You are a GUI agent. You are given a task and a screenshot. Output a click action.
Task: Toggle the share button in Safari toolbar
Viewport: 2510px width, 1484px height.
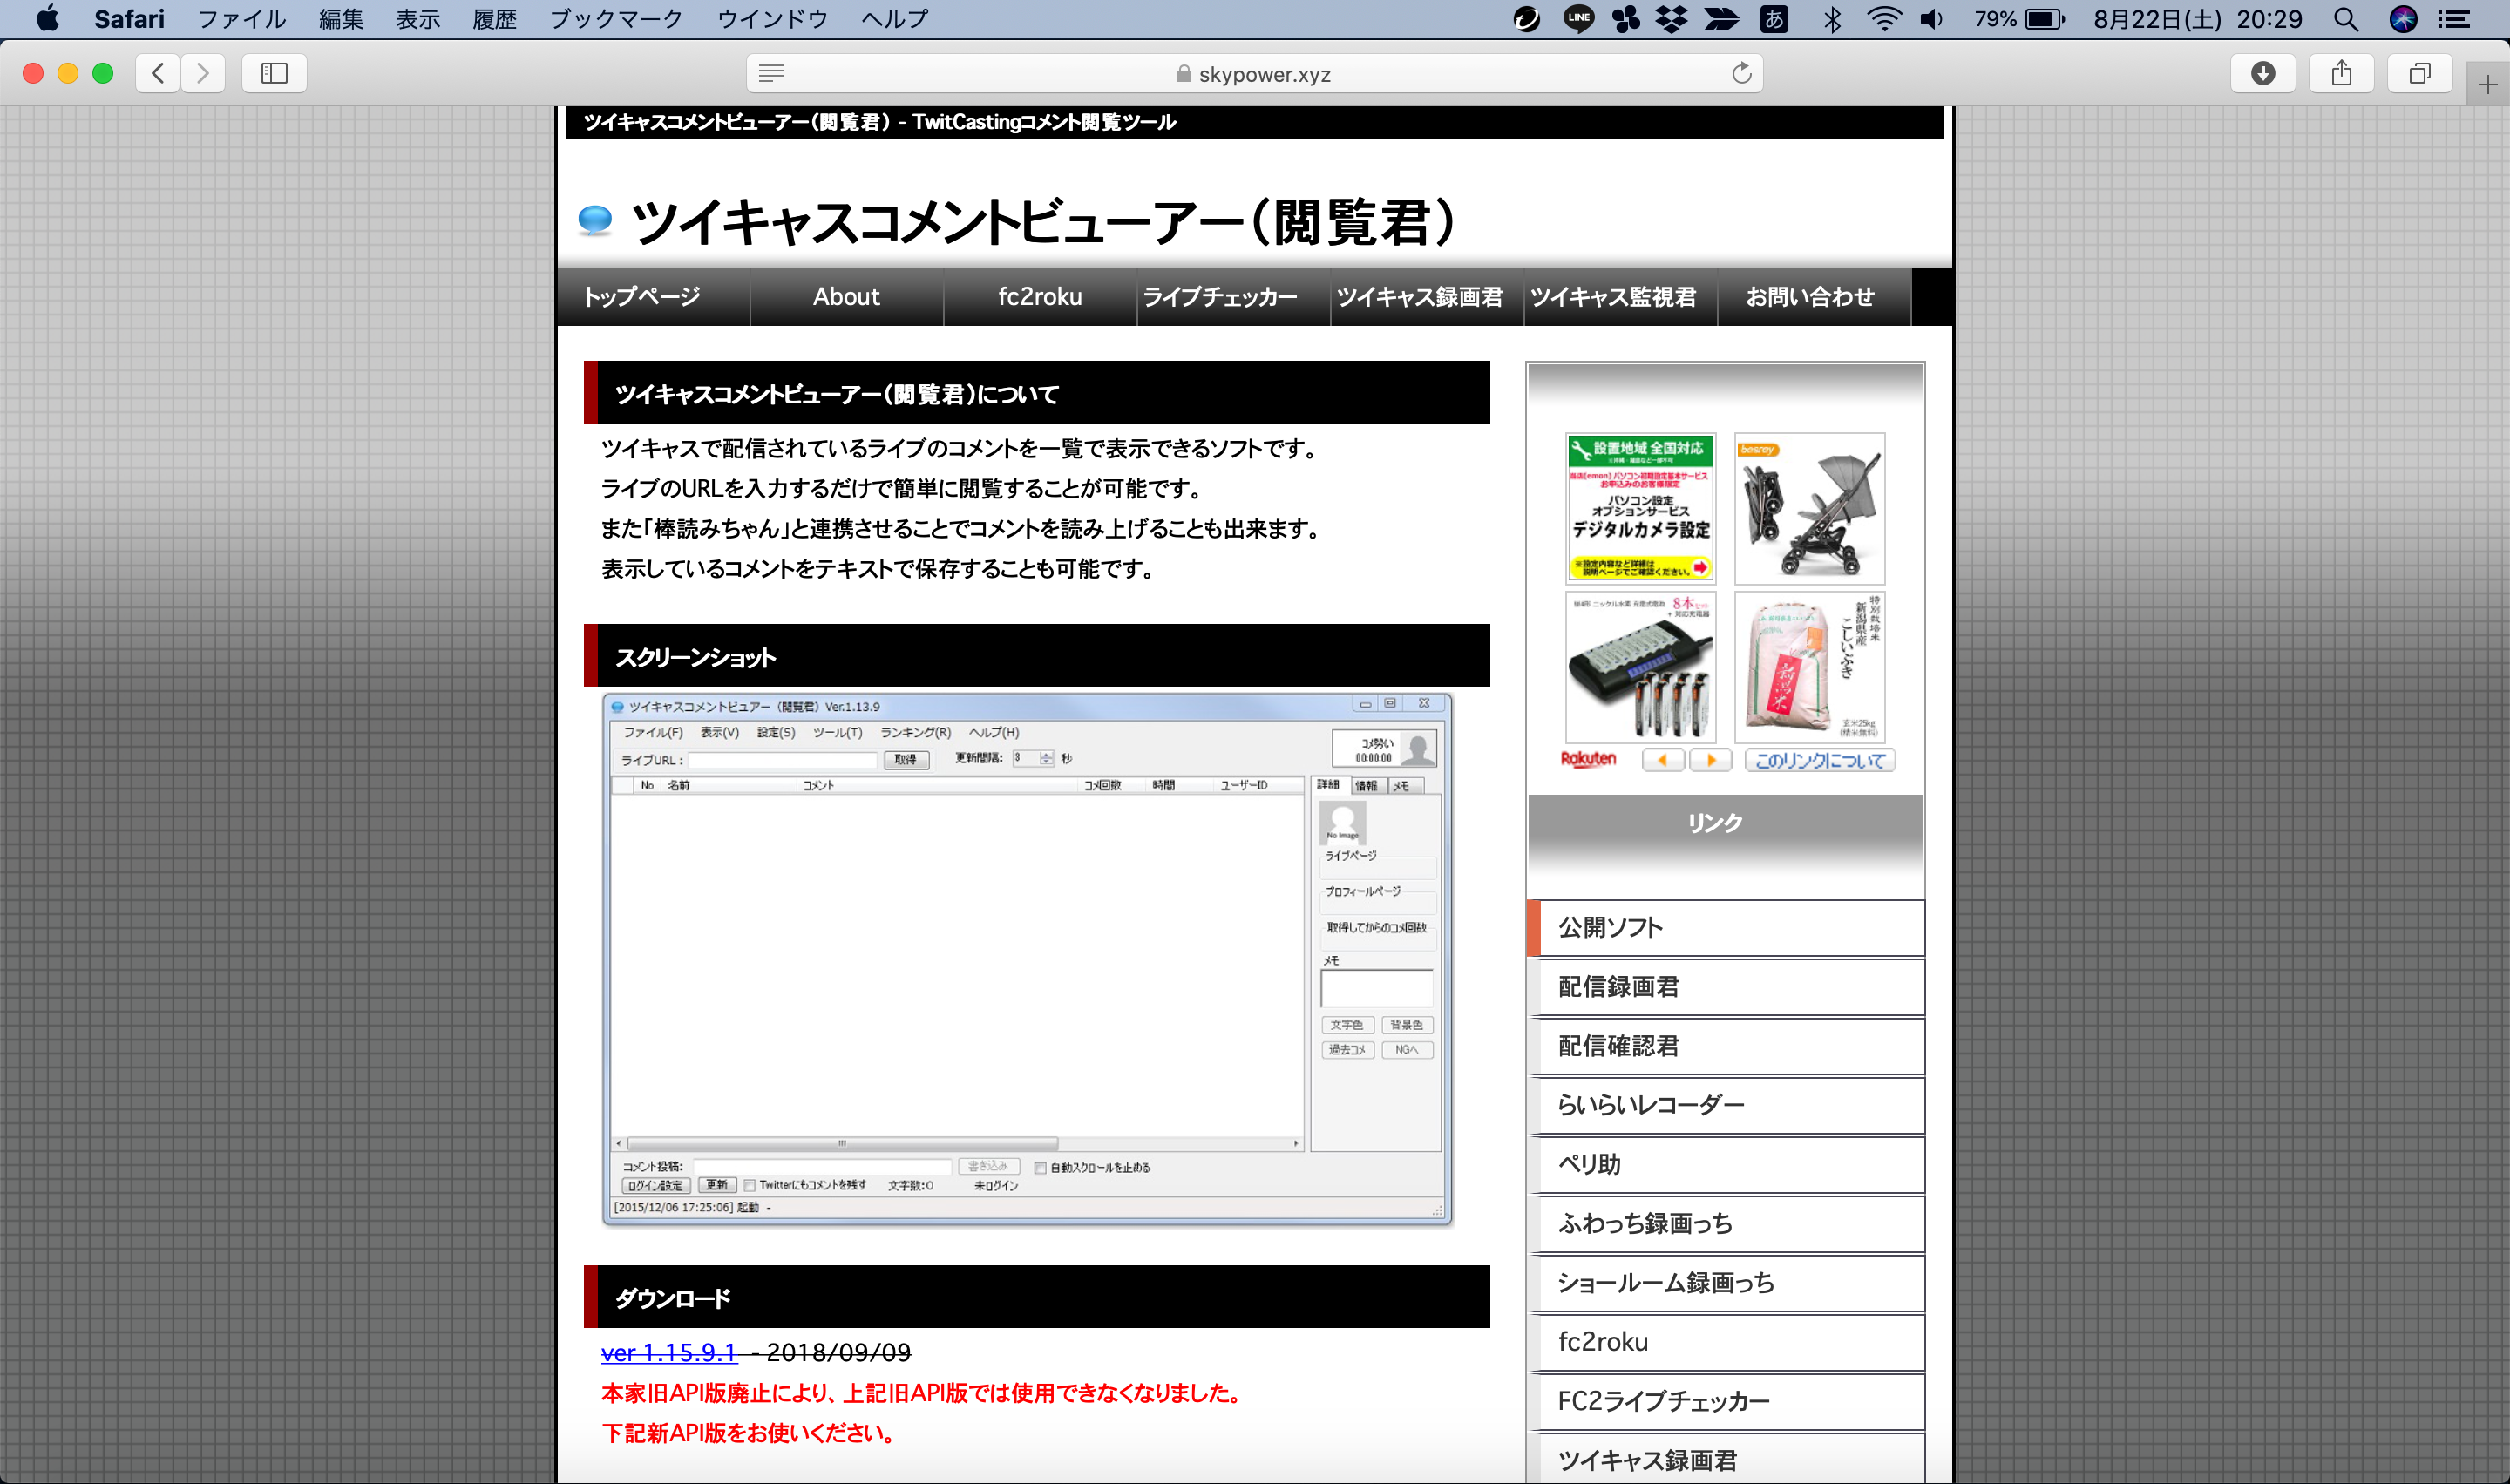tap(2340, 72)
